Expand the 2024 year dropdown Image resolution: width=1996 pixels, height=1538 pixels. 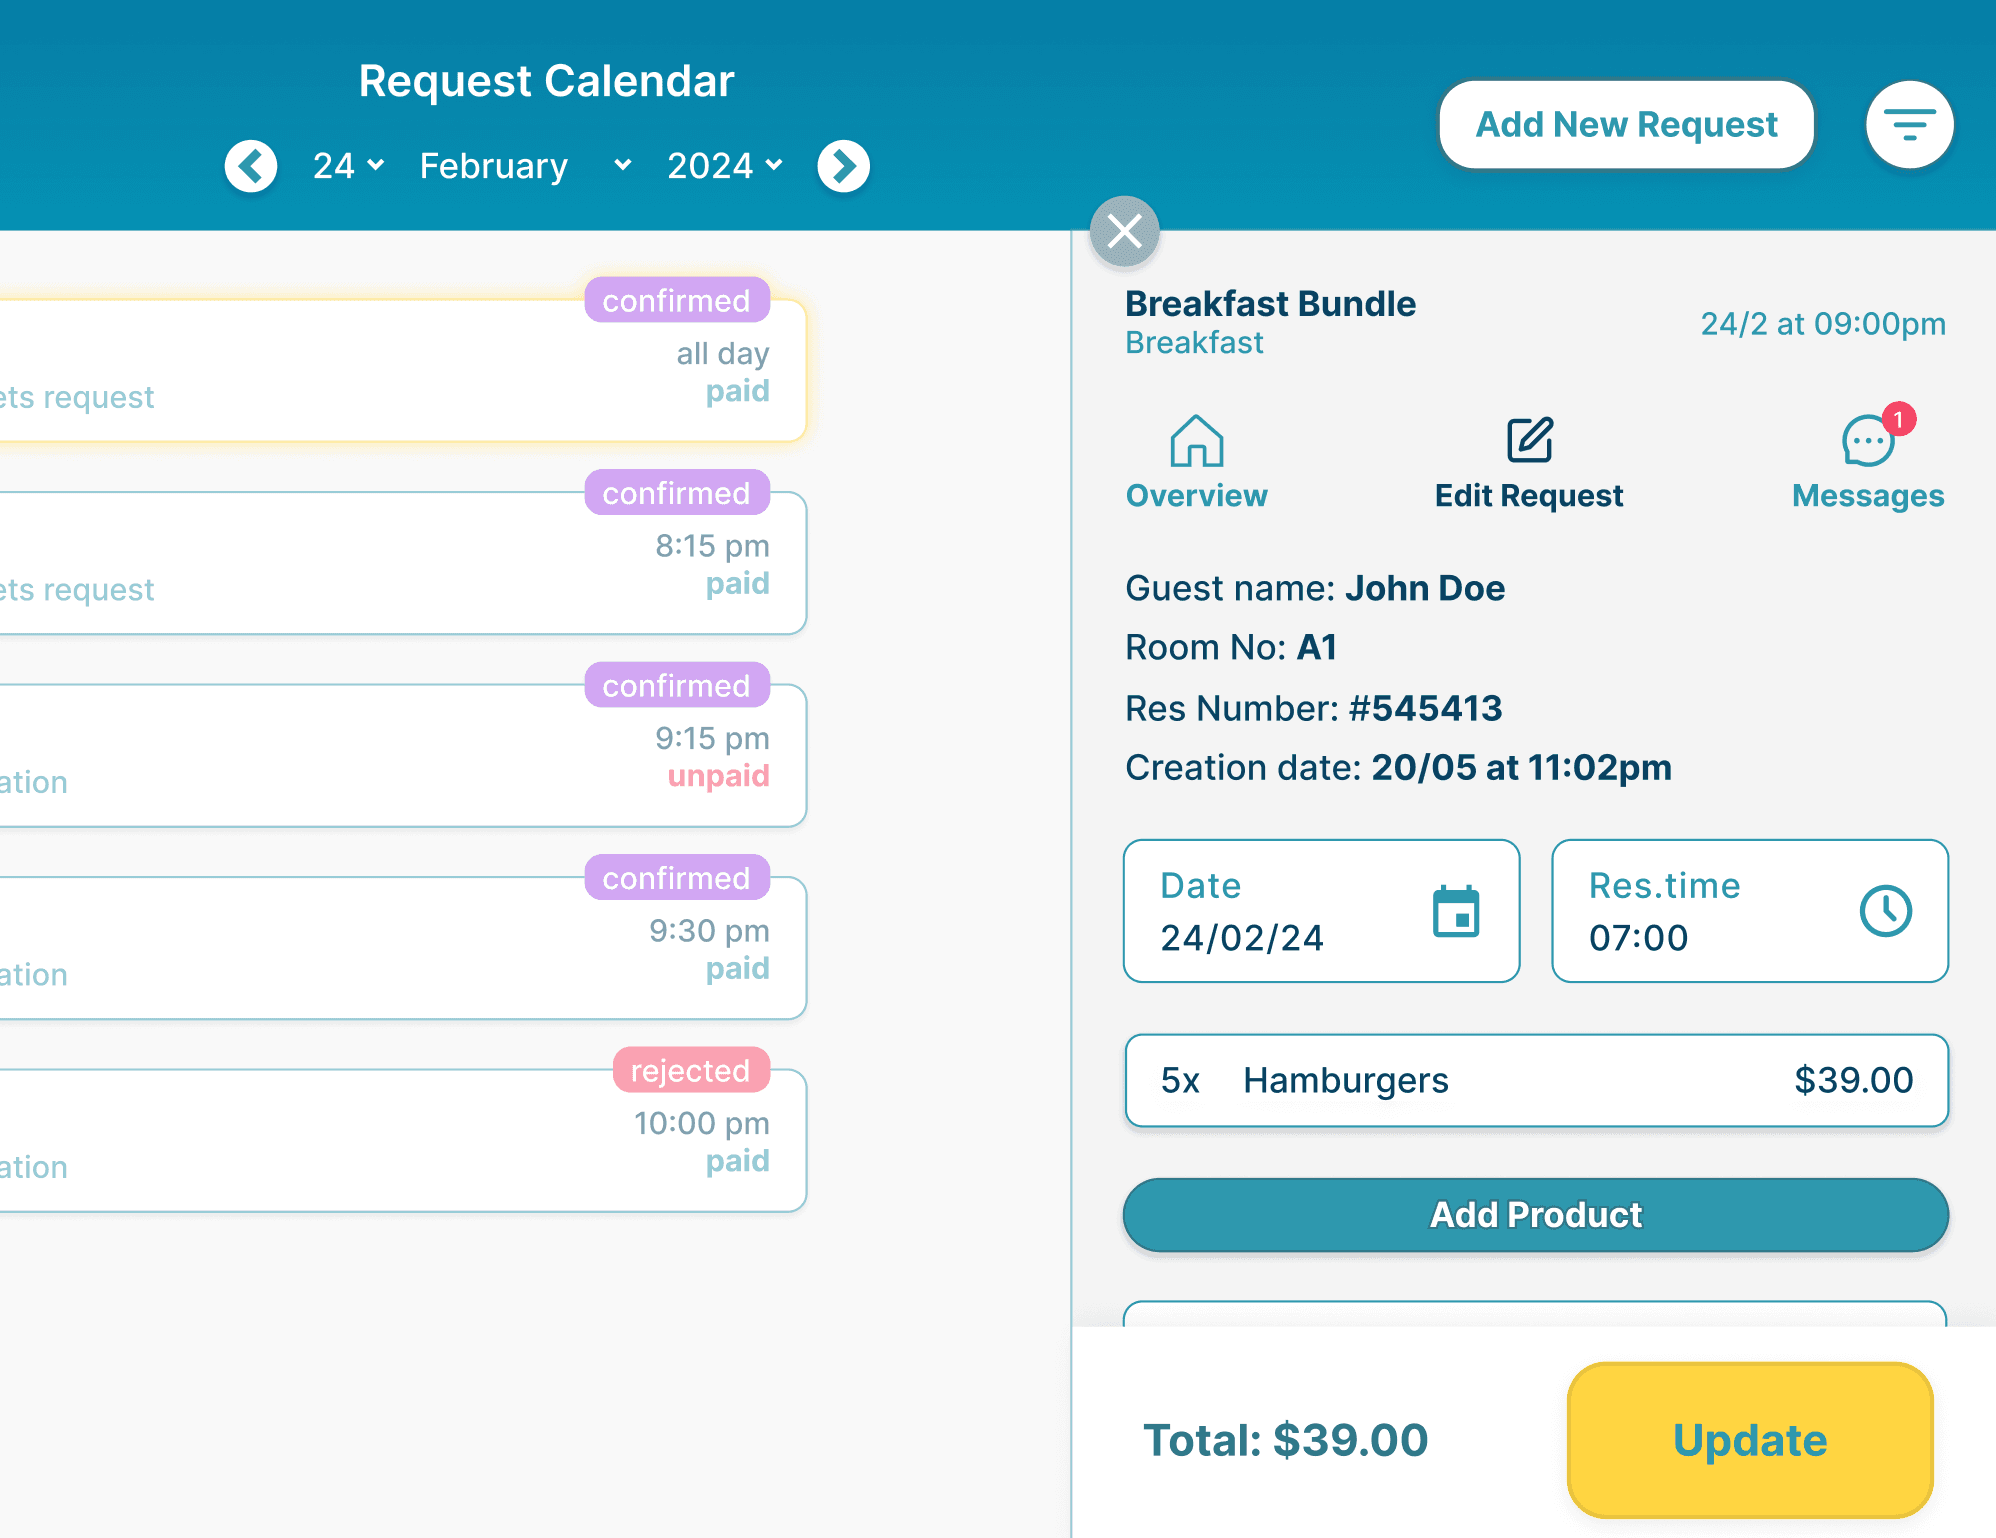725,166
